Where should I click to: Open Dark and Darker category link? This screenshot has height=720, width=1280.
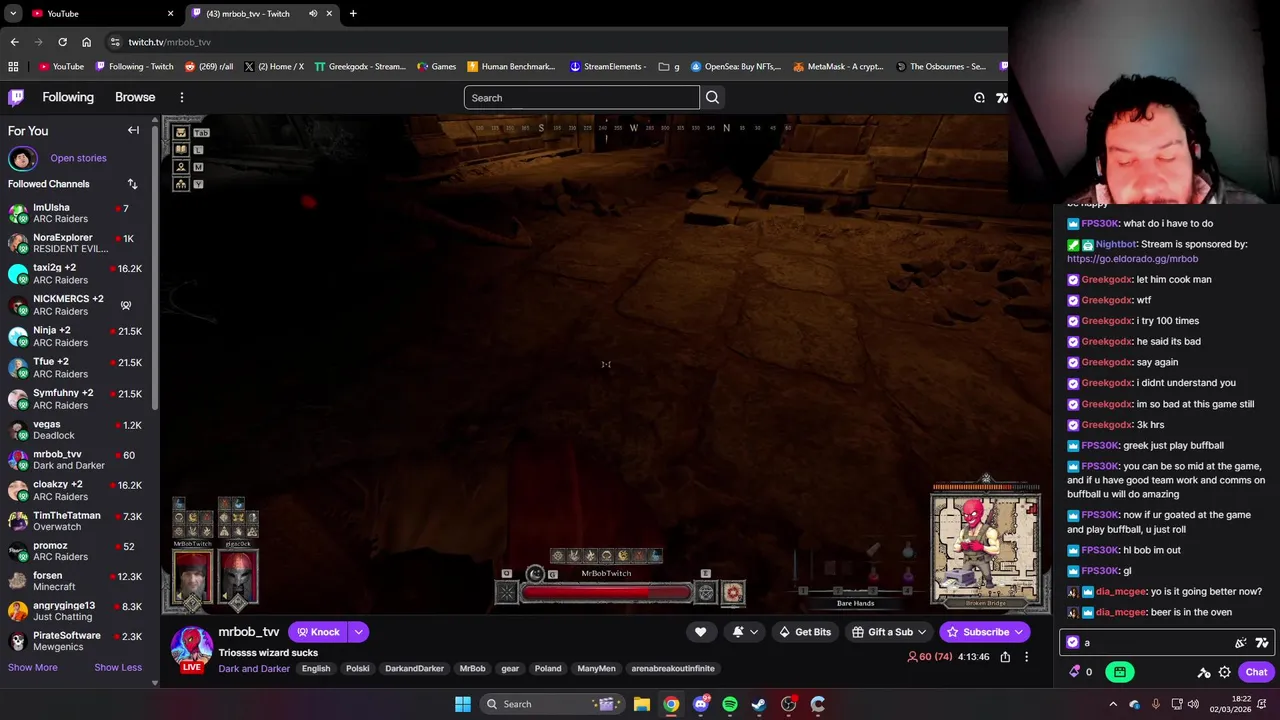pos(254,669)
